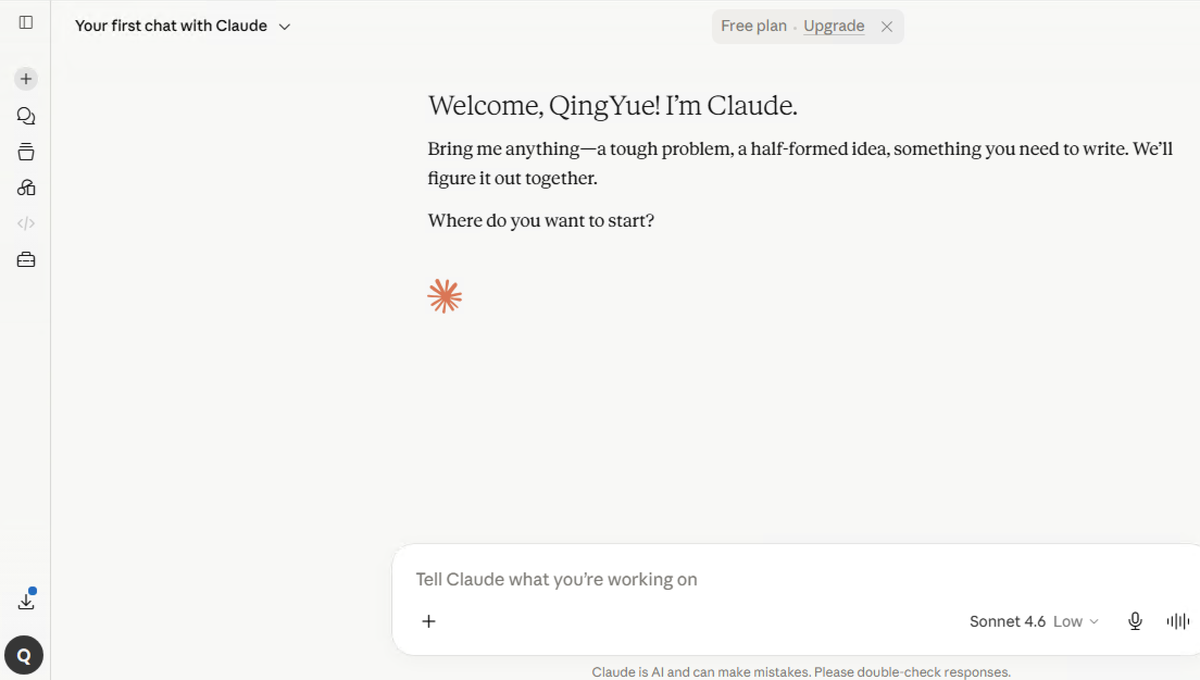This screenshot has width=1200, height=680.
Task: Open the Code brackets icon
Action: pyautogui.click(x=26, y=224)
